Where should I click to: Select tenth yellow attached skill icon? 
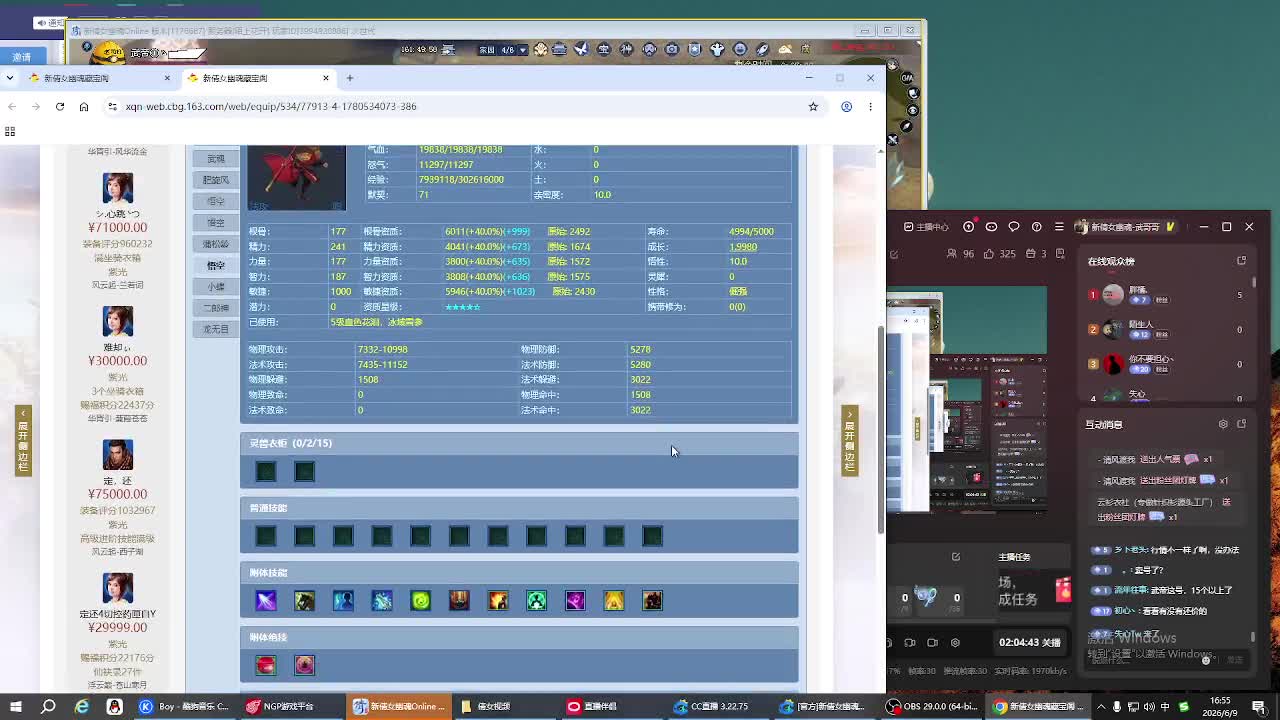[x=614, y=600]
